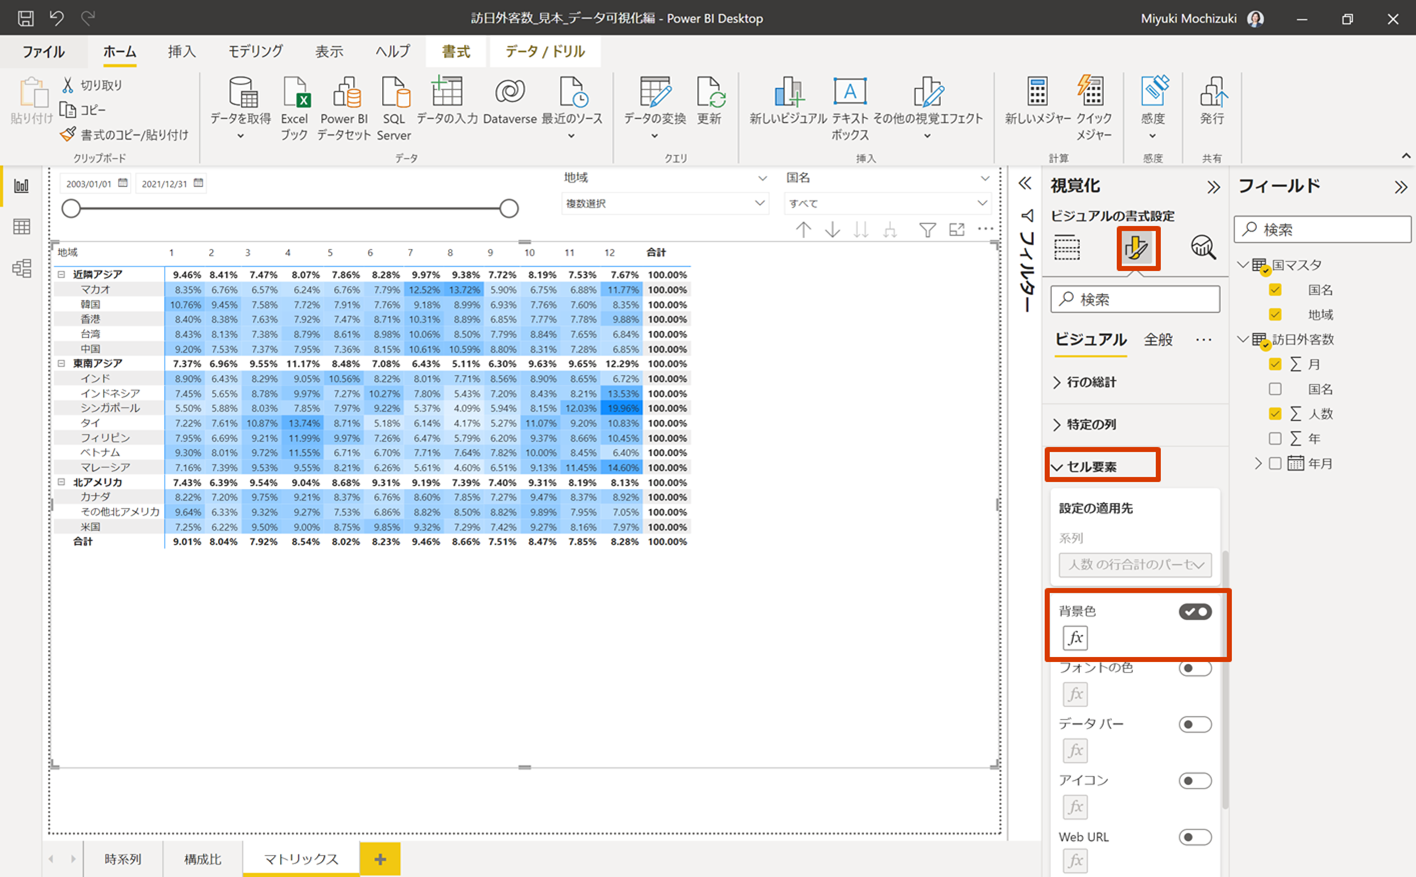Click the Undo arrow in title bar

click(x=57, y=18)
